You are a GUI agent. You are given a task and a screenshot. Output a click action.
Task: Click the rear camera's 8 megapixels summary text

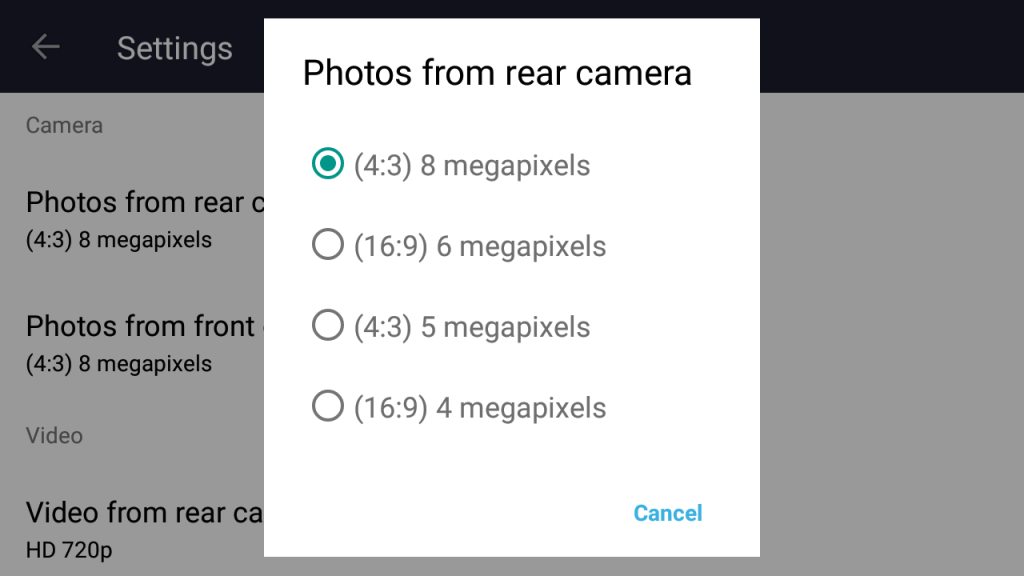119,240
